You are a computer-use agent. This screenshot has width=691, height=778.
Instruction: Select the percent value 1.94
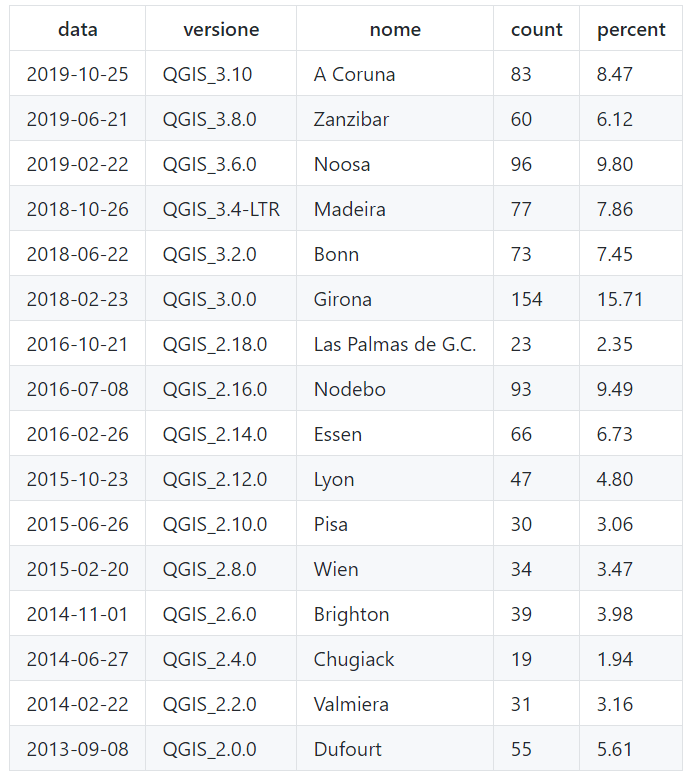[615, 659]
